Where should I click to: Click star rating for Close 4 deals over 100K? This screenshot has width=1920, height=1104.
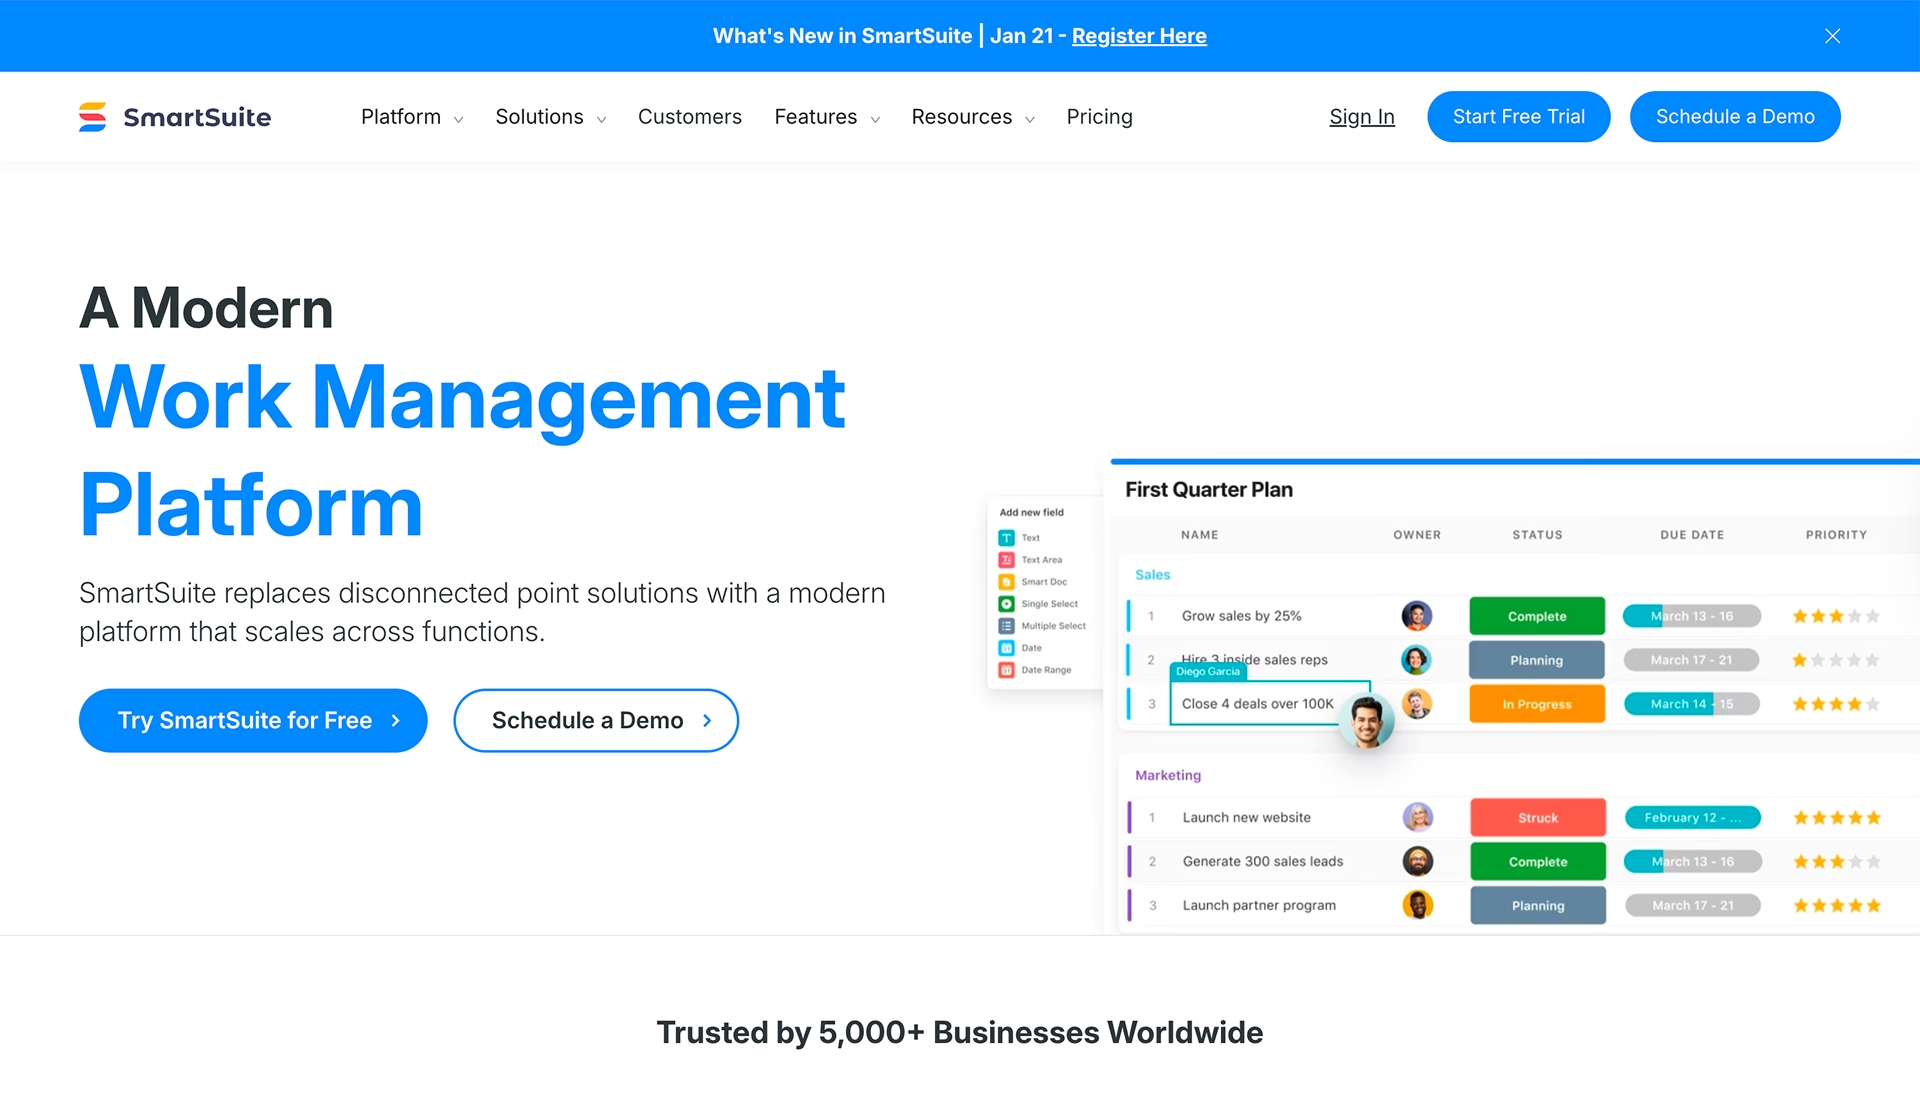[x=1836, y=704]
